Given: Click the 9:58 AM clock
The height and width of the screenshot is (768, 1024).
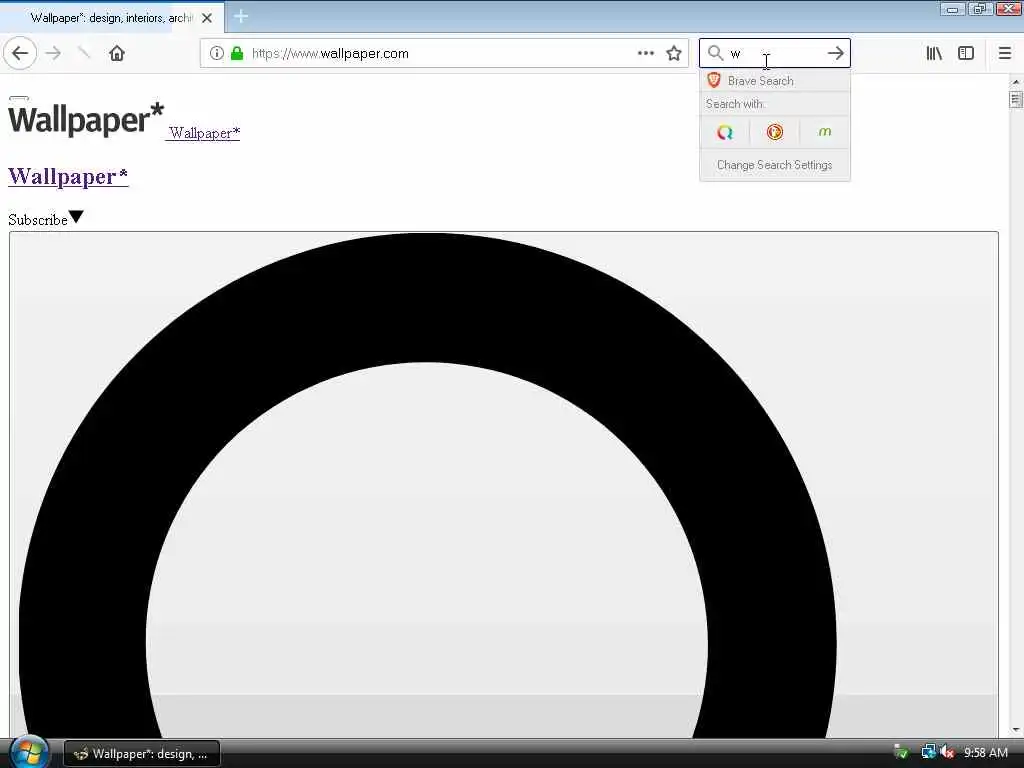Looking at the screenshot, I should [986, 753].
